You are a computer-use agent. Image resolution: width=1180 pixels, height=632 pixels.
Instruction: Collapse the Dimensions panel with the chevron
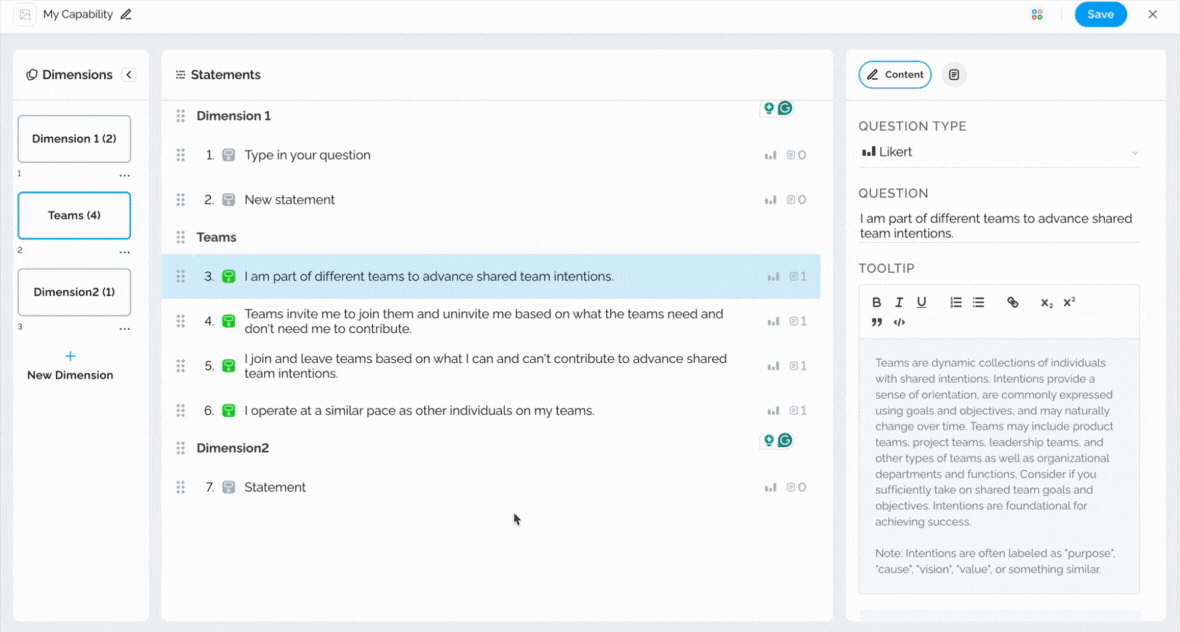click(x=128, y=75)
